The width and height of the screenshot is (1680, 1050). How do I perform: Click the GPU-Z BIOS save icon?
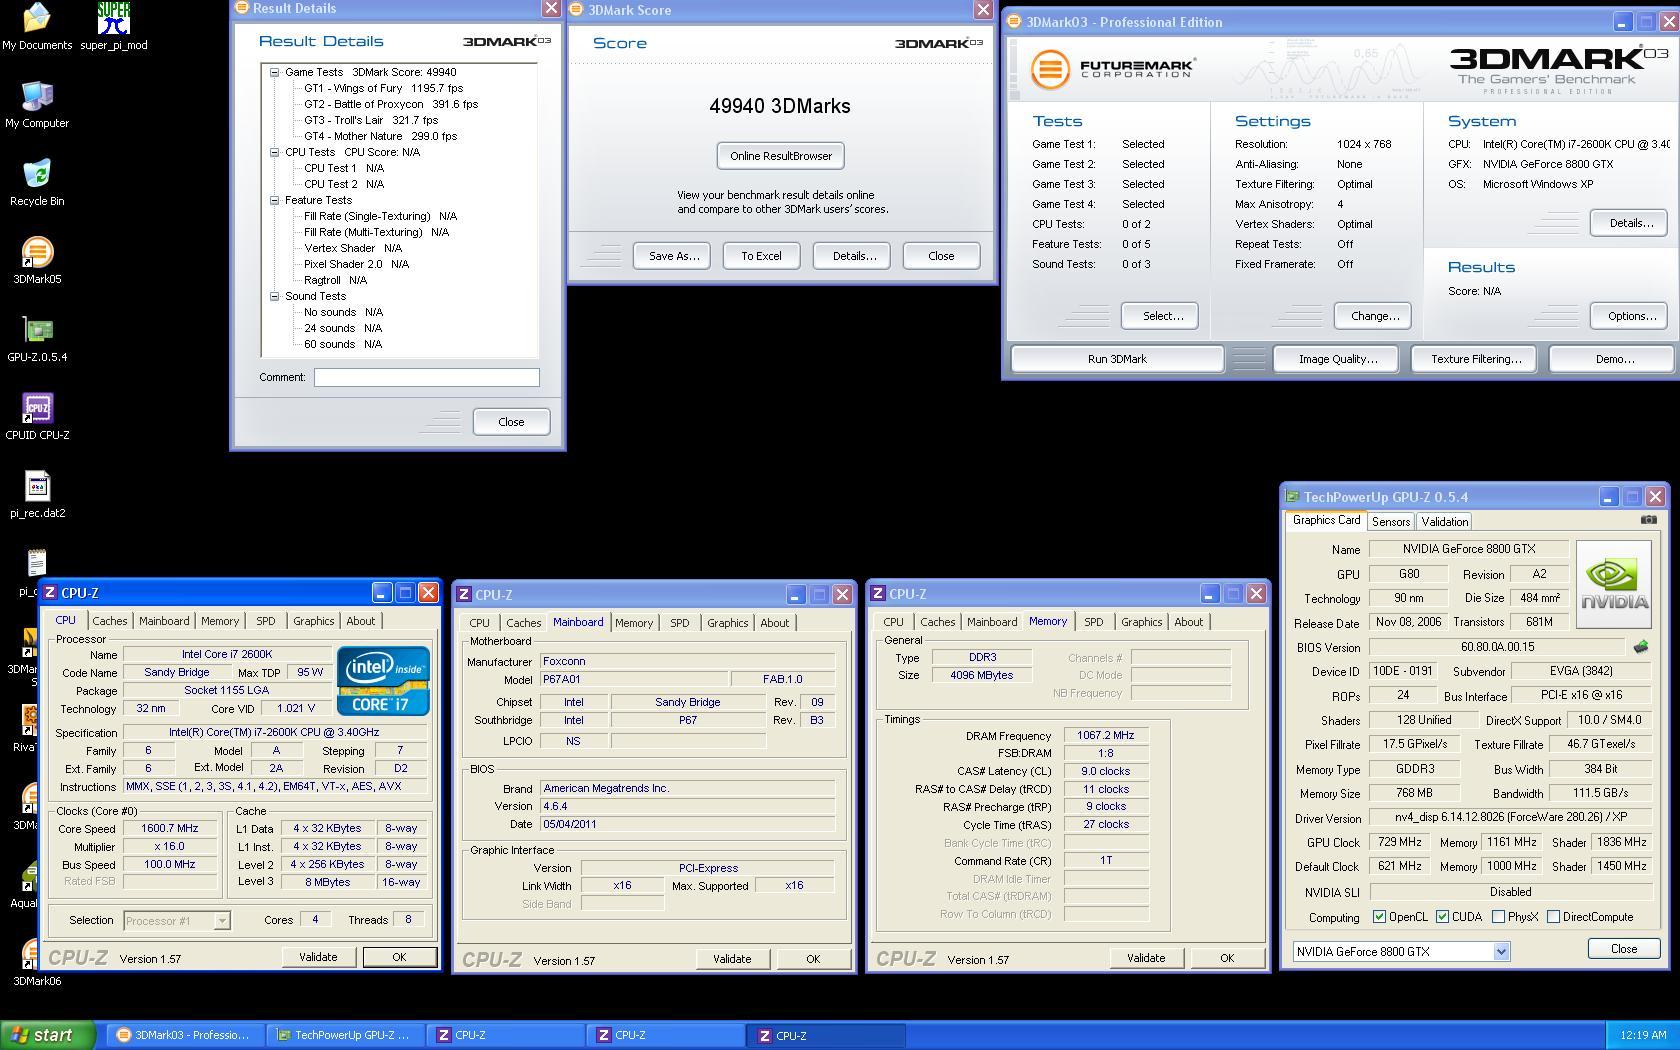tap(1640, 647)
